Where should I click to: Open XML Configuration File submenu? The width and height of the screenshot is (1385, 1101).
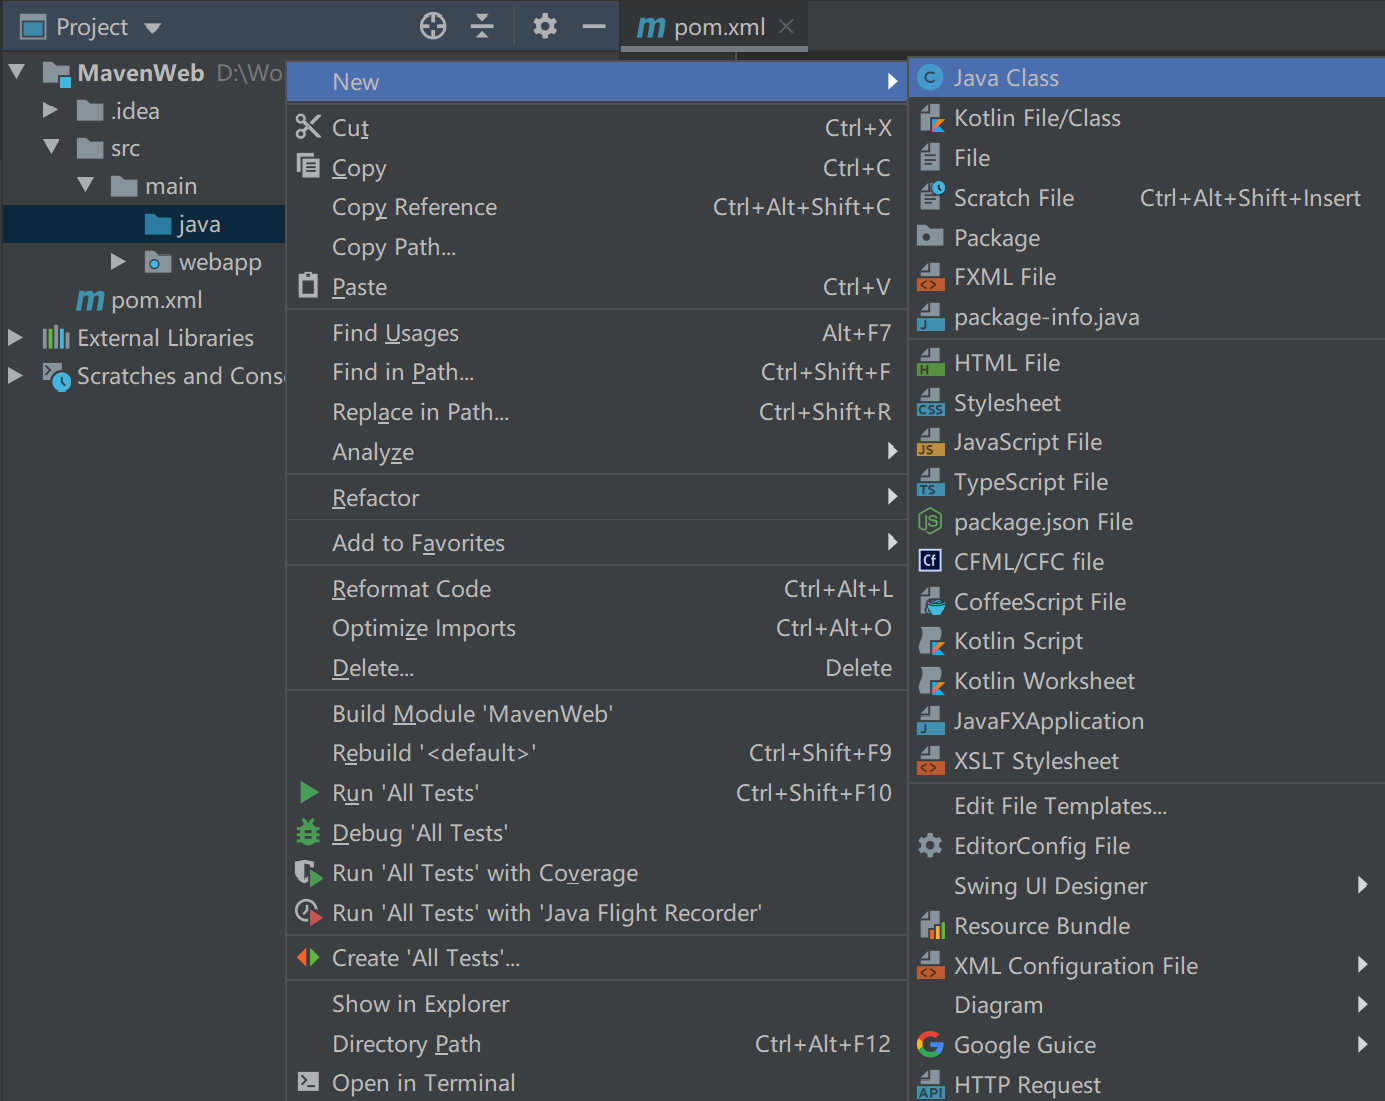pyautogui.click(x=1147, y=965)
